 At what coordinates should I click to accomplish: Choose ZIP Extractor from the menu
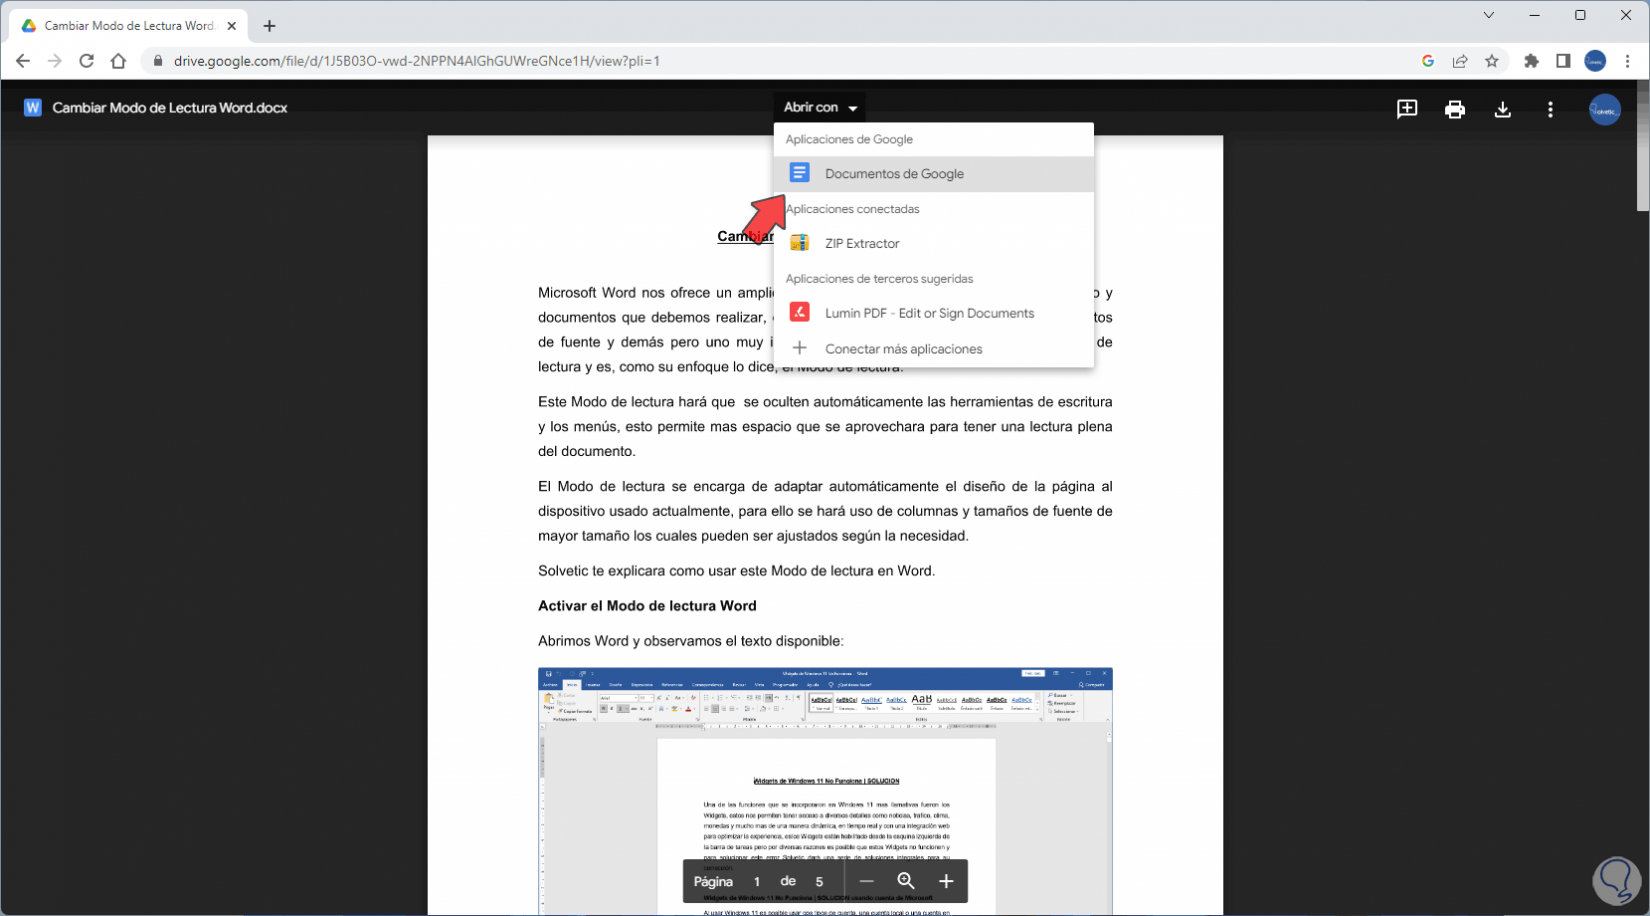933,243
